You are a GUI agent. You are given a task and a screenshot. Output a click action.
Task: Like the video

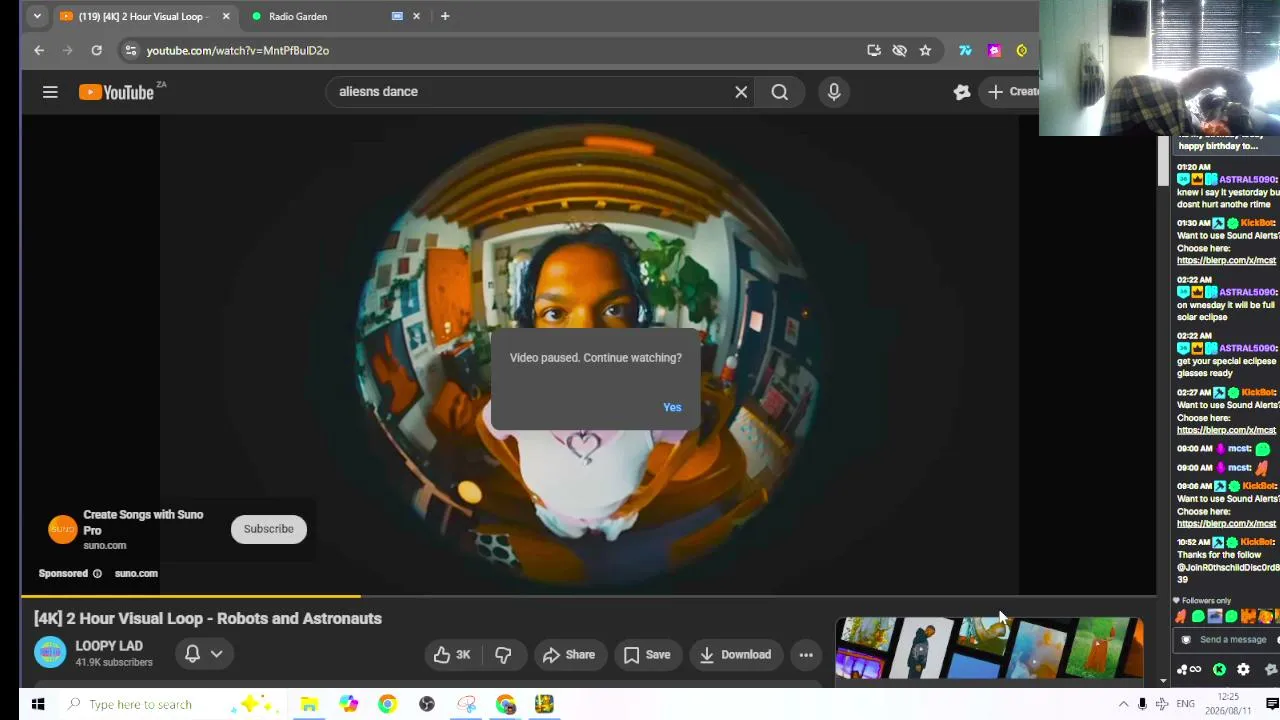(452, 655)
